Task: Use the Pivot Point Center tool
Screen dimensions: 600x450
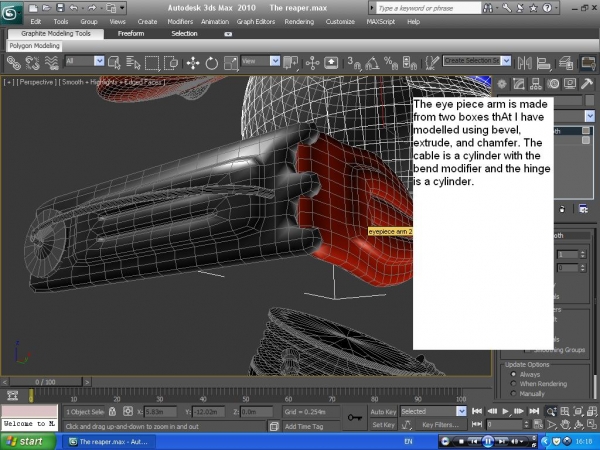Action: click(290, 63)
